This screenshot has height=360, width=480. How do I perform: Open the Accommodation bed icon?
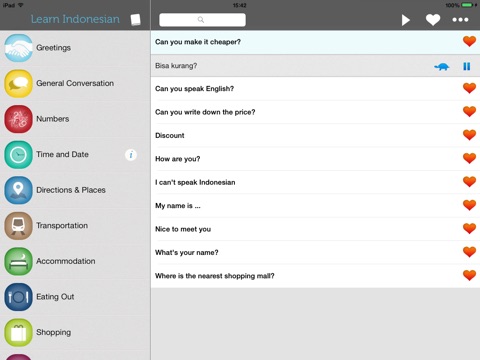pyautogui.click(x=18, y=261)
